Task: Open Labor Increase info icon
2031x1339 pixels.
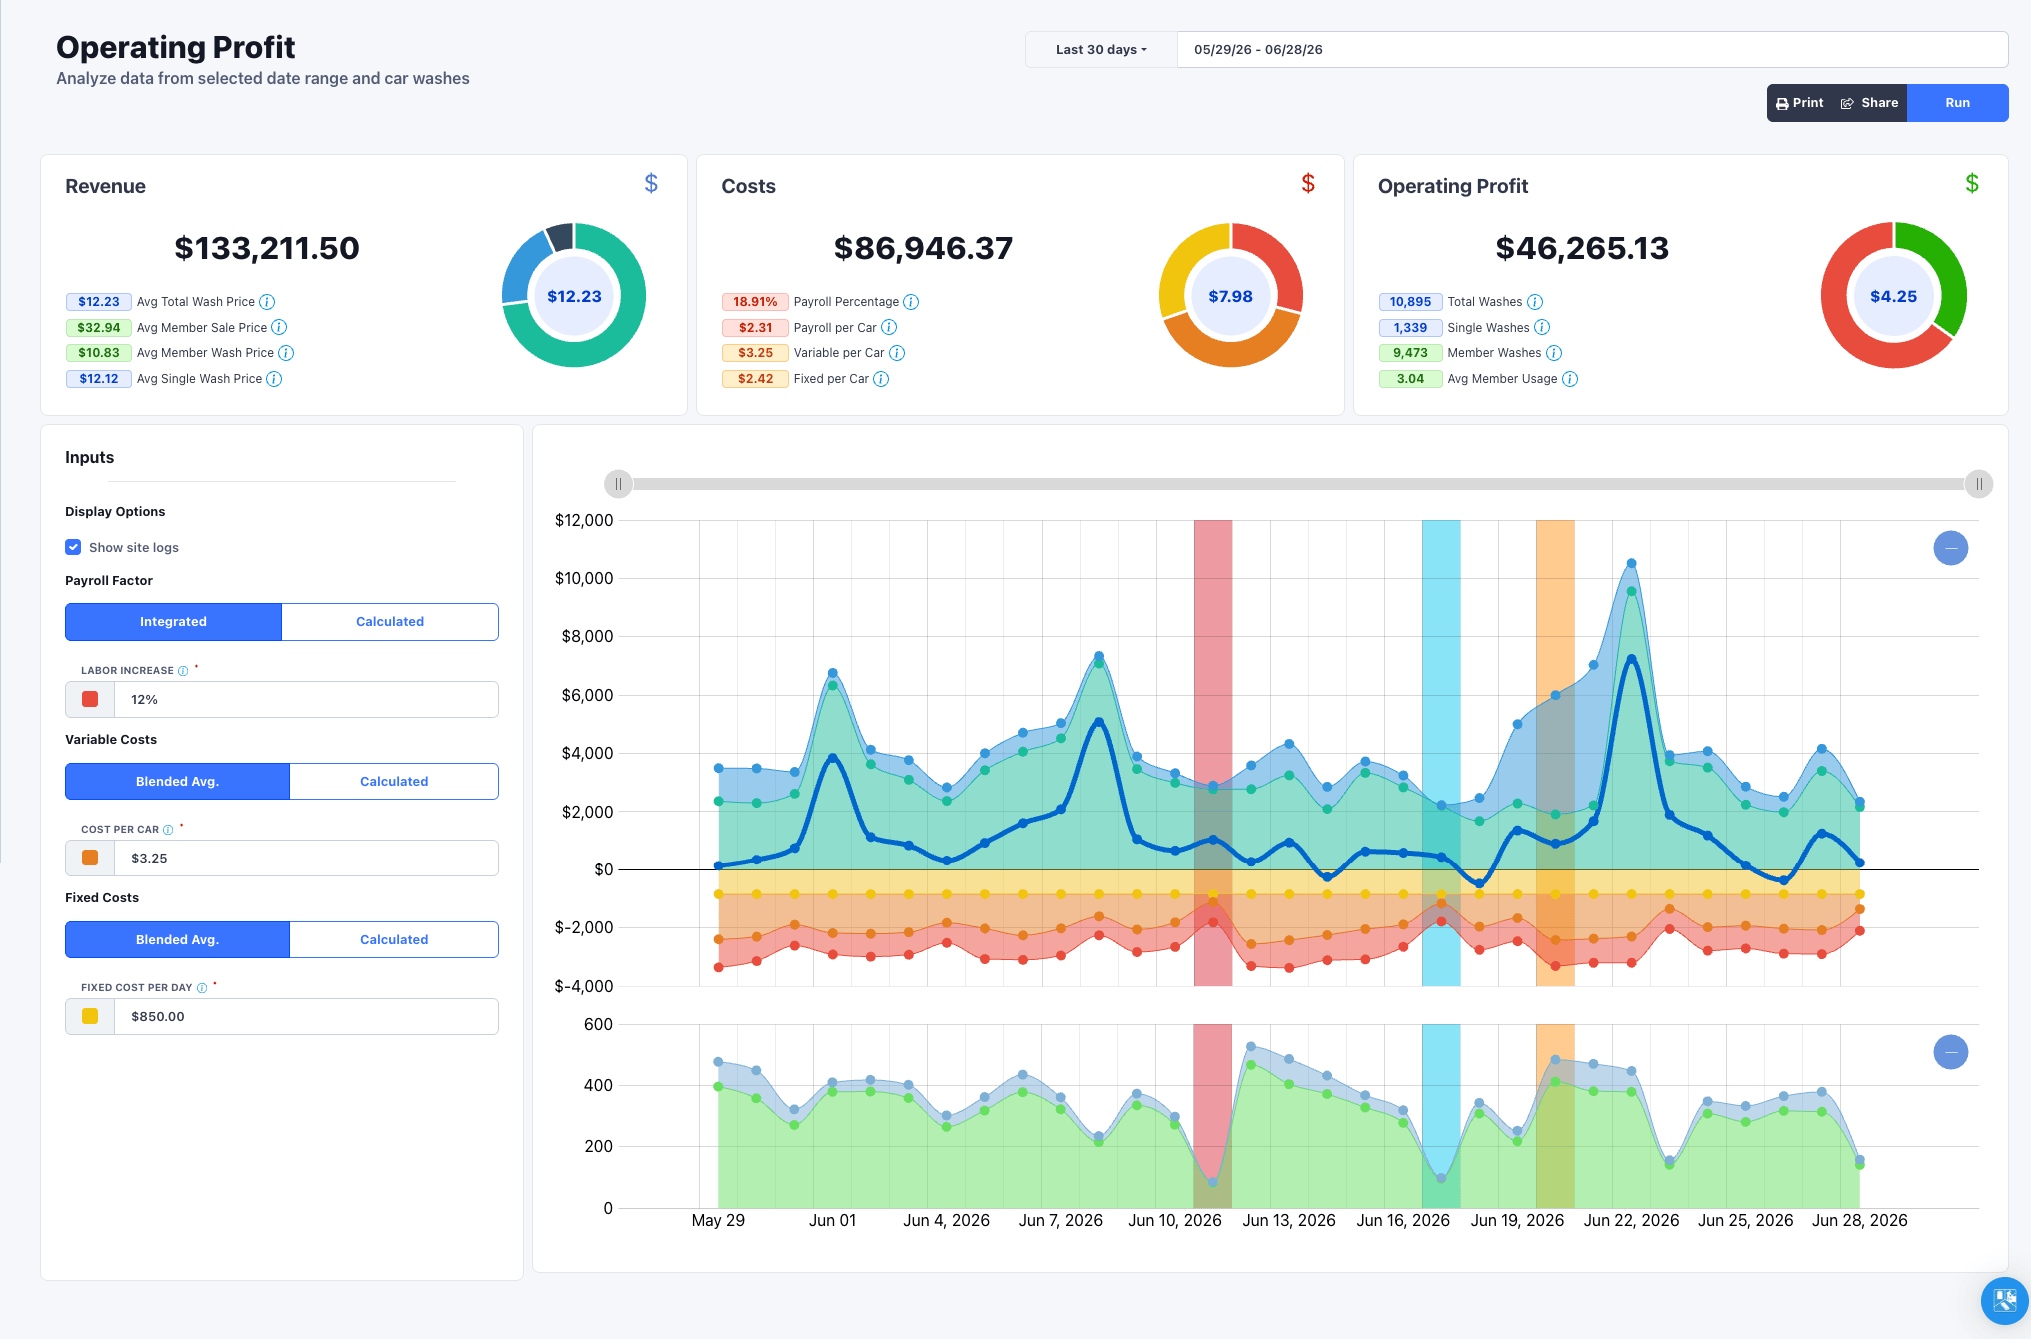Action: pyautogui.click(x=183, y=671)
